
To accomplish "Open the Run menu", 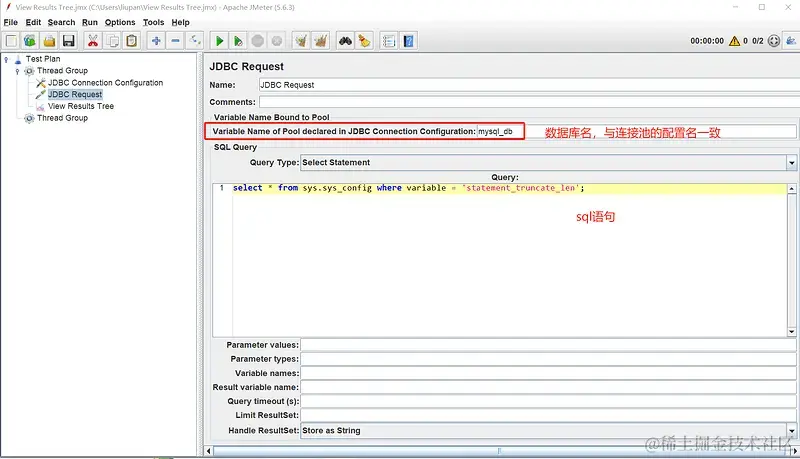I will pos(90,22).
